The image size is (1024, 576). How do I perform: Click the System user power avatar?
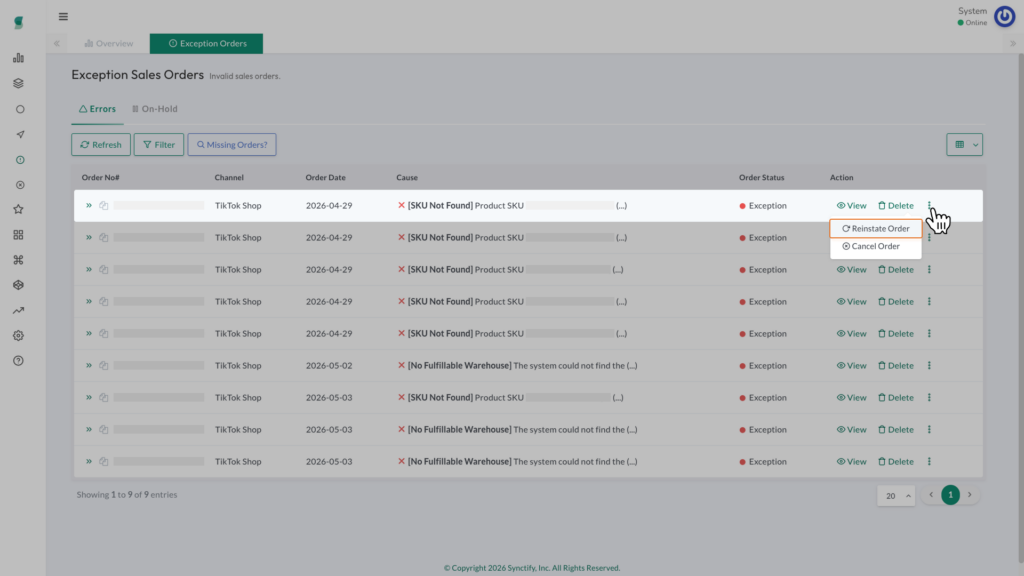coord(1004,16)
